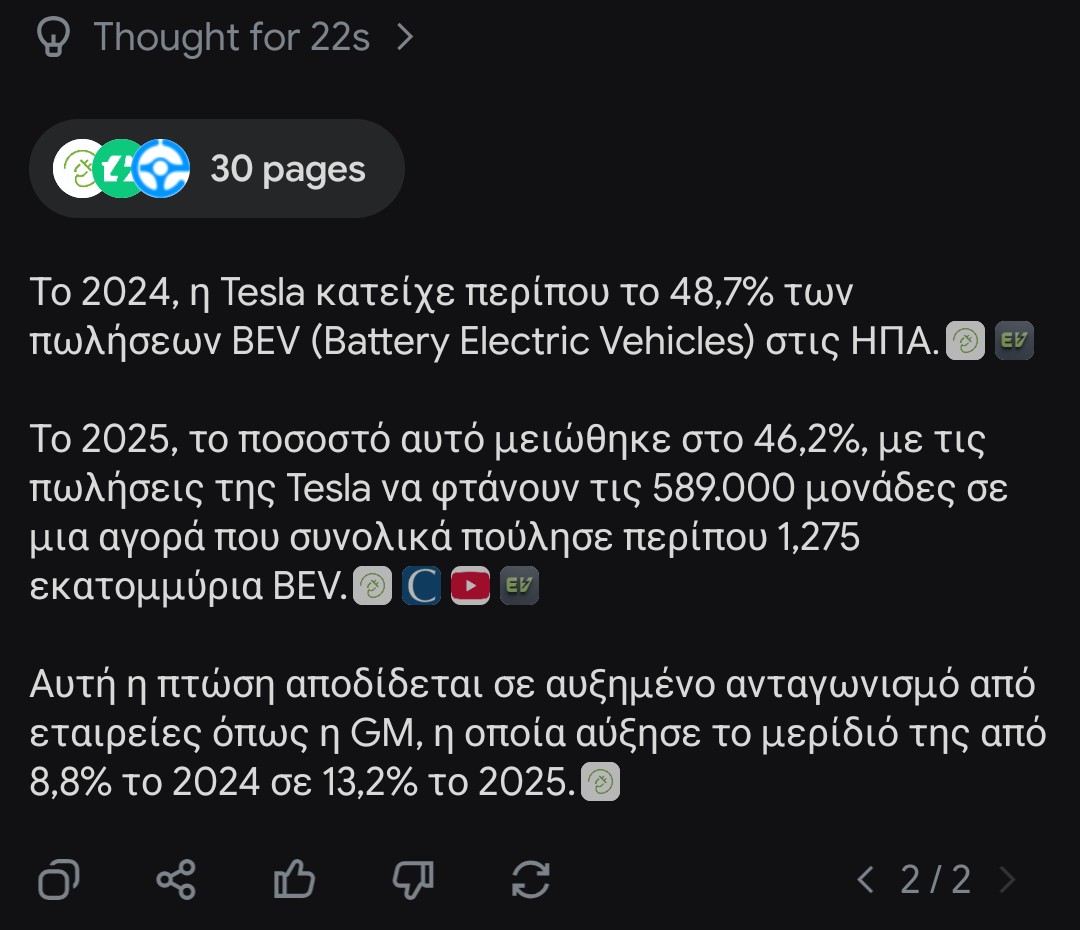
Task: Dislike the answer with thumbs down
Action: [412, 880]
